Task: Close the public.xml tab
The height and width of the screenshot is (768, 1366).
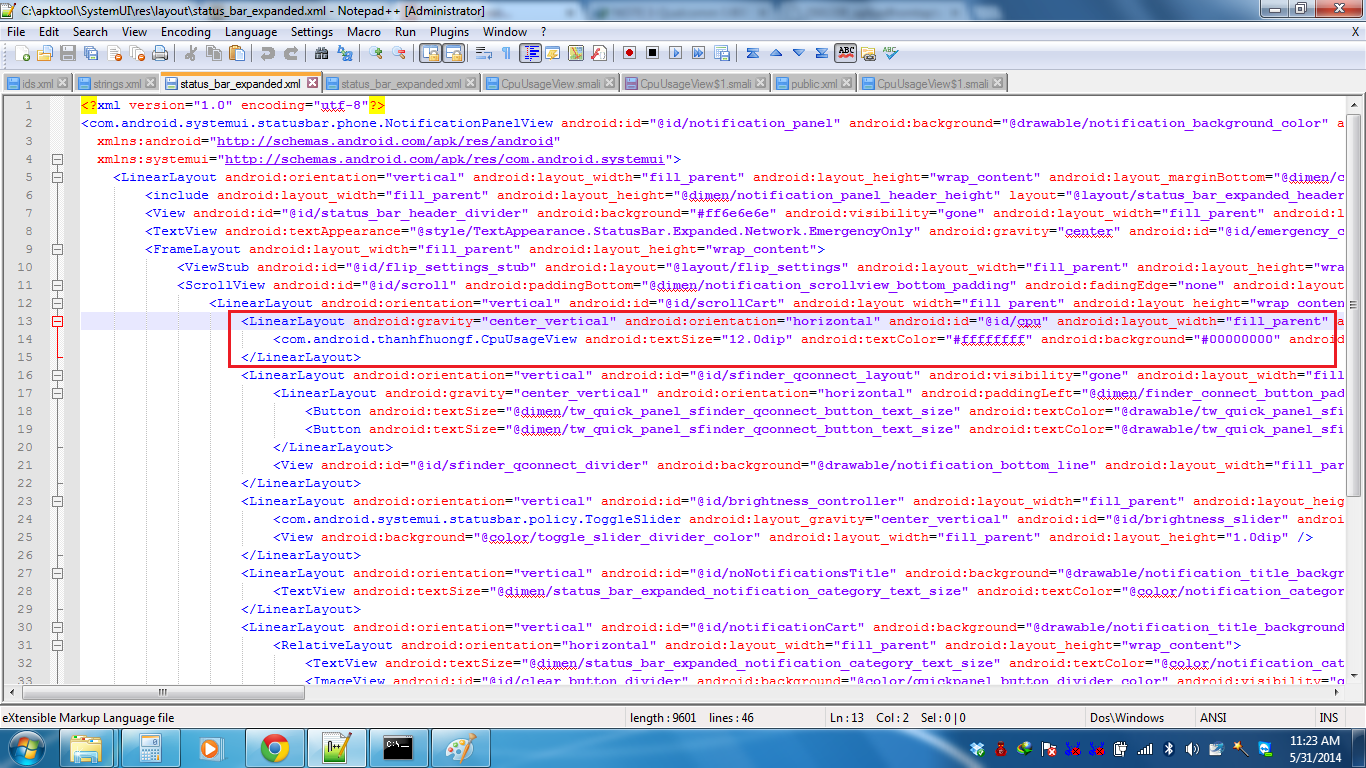Action: [x=849, y=84]
